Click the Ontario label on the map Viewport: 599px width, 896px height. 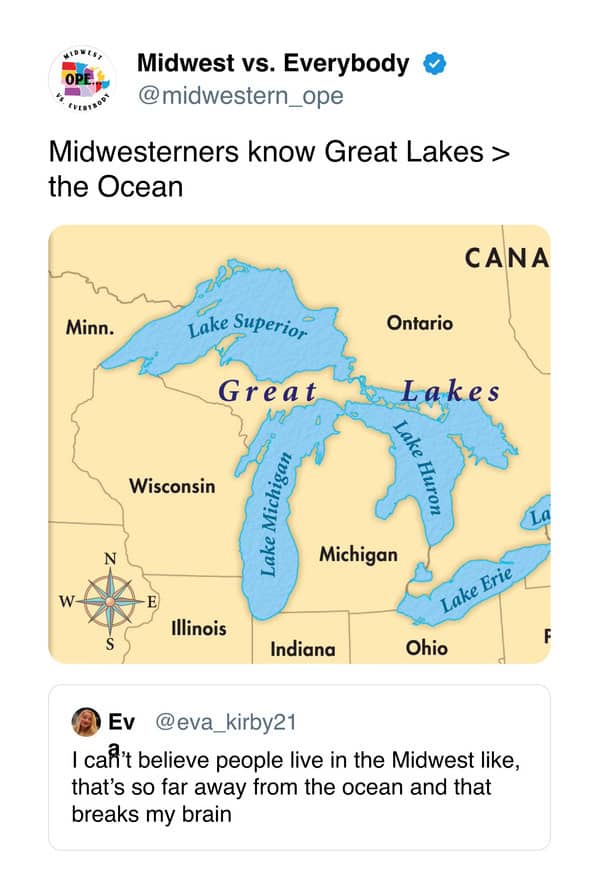click(x=420, y=323)
